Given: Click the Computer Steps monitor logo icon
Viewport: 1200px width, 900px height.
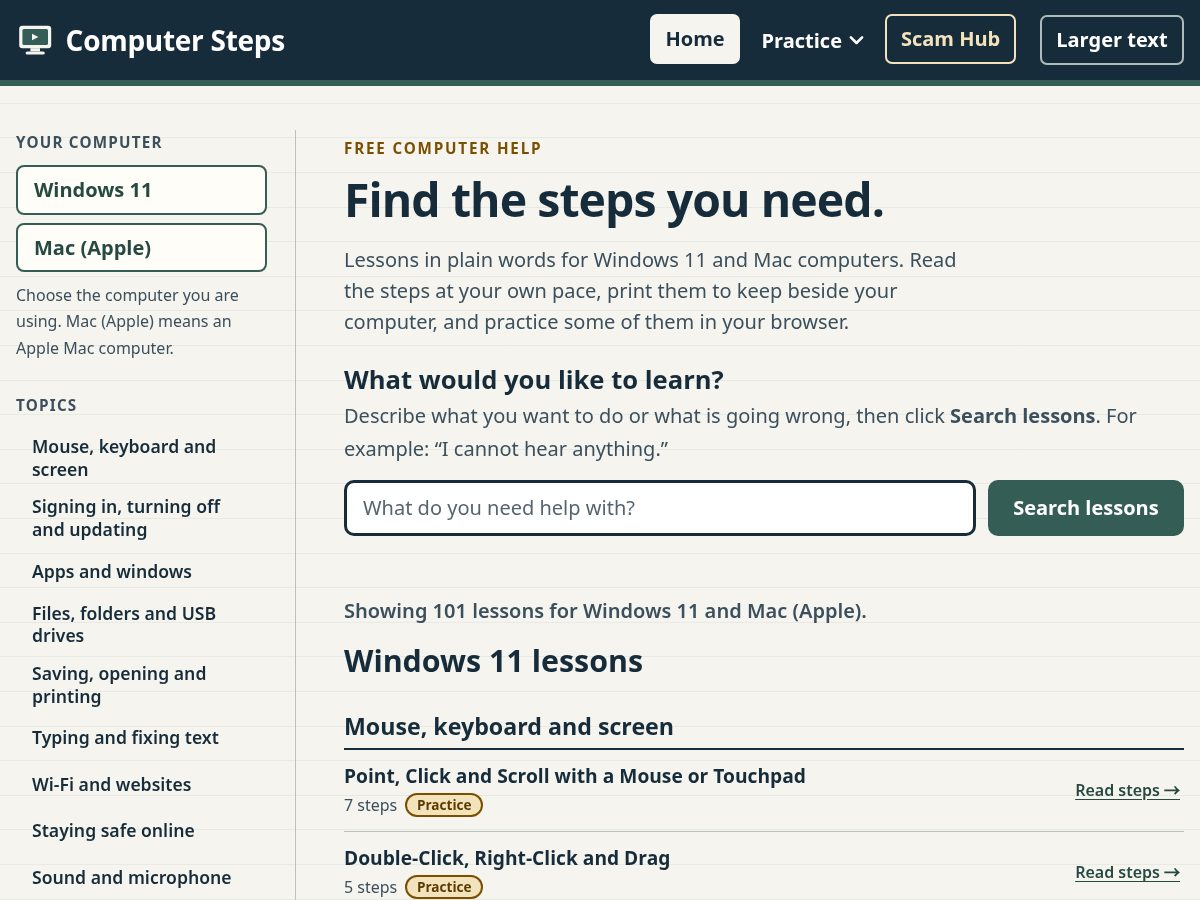Looking at the screenshot, I should 35,40.
